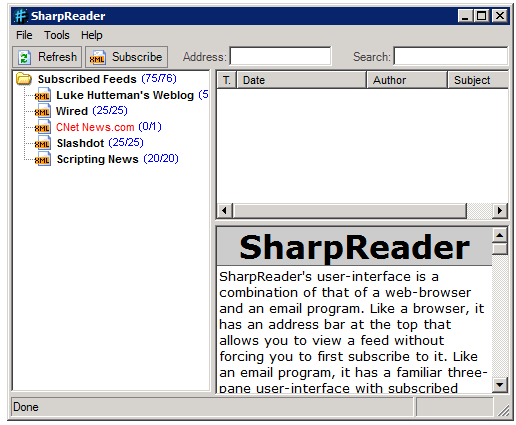Select the Wired feed
The height and width of the screenshot is (425, 516).
pos(72,111)
